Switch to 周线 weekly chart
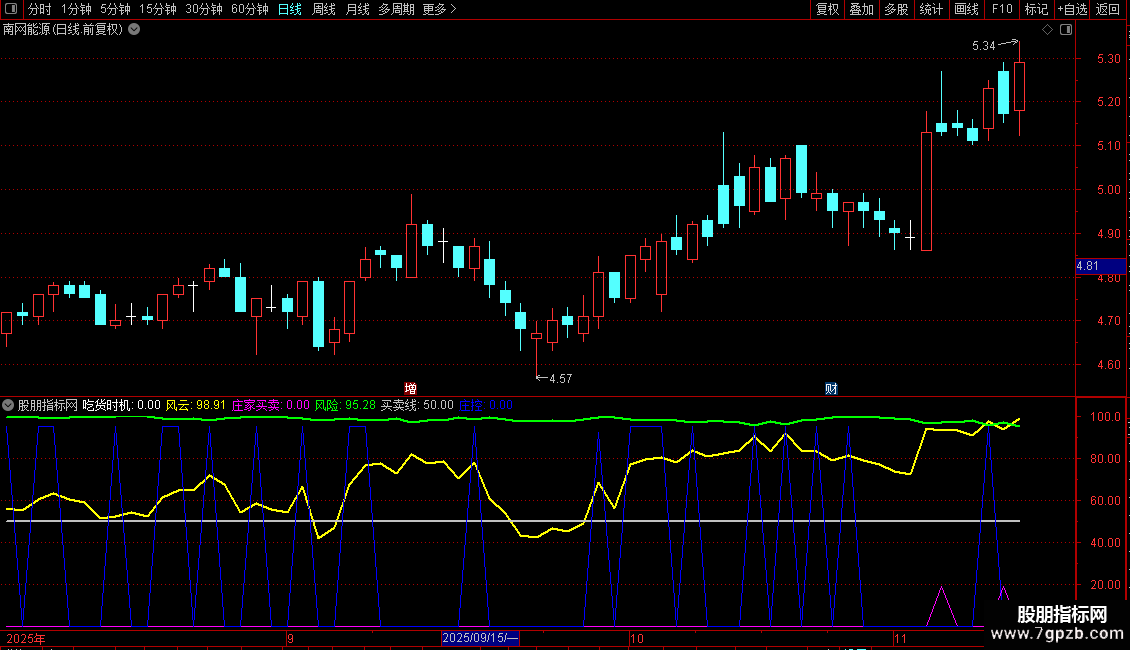 pyautogui.click(x=324, y=9)
